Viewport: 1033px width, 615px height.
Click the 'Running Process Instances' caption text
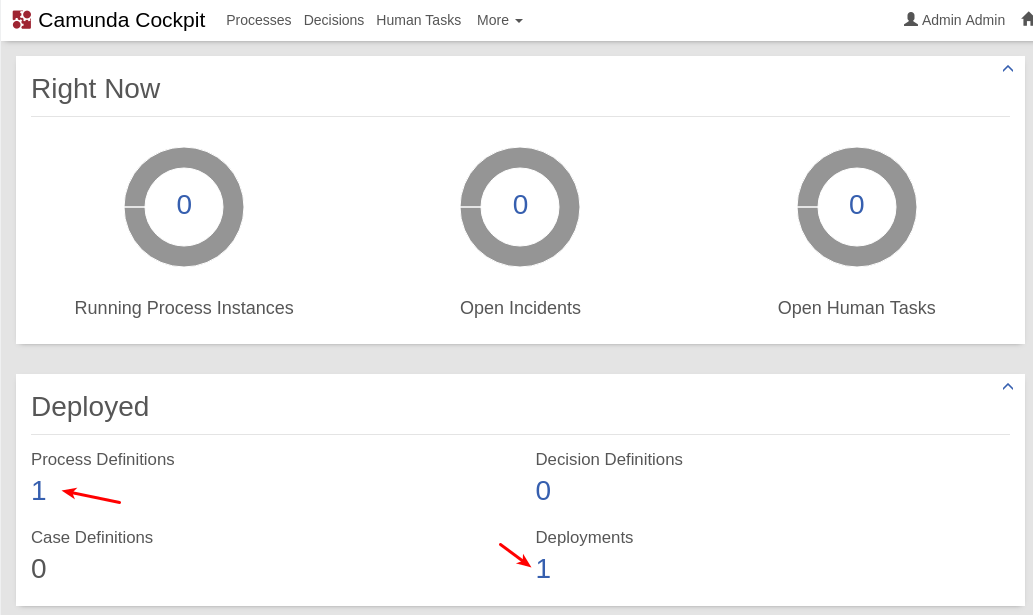[x=184, y=308]
